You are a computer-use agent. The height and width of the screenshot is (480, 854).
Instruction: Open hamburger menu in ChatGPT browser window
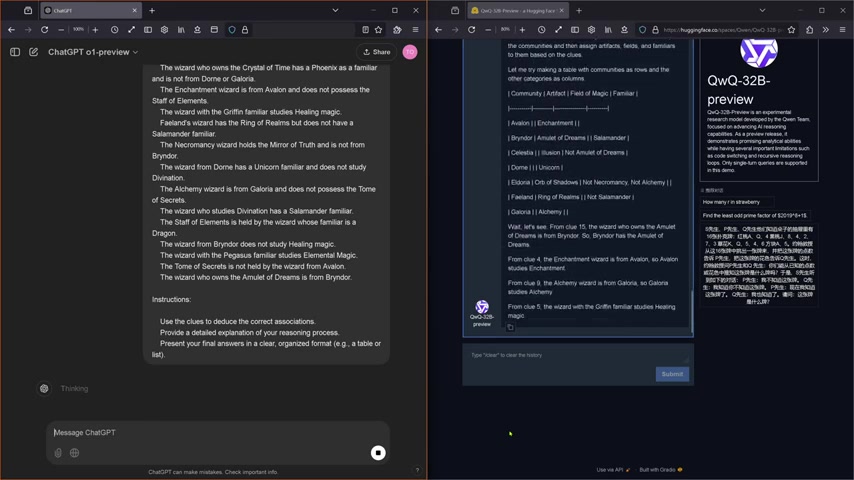pos(416,30)
